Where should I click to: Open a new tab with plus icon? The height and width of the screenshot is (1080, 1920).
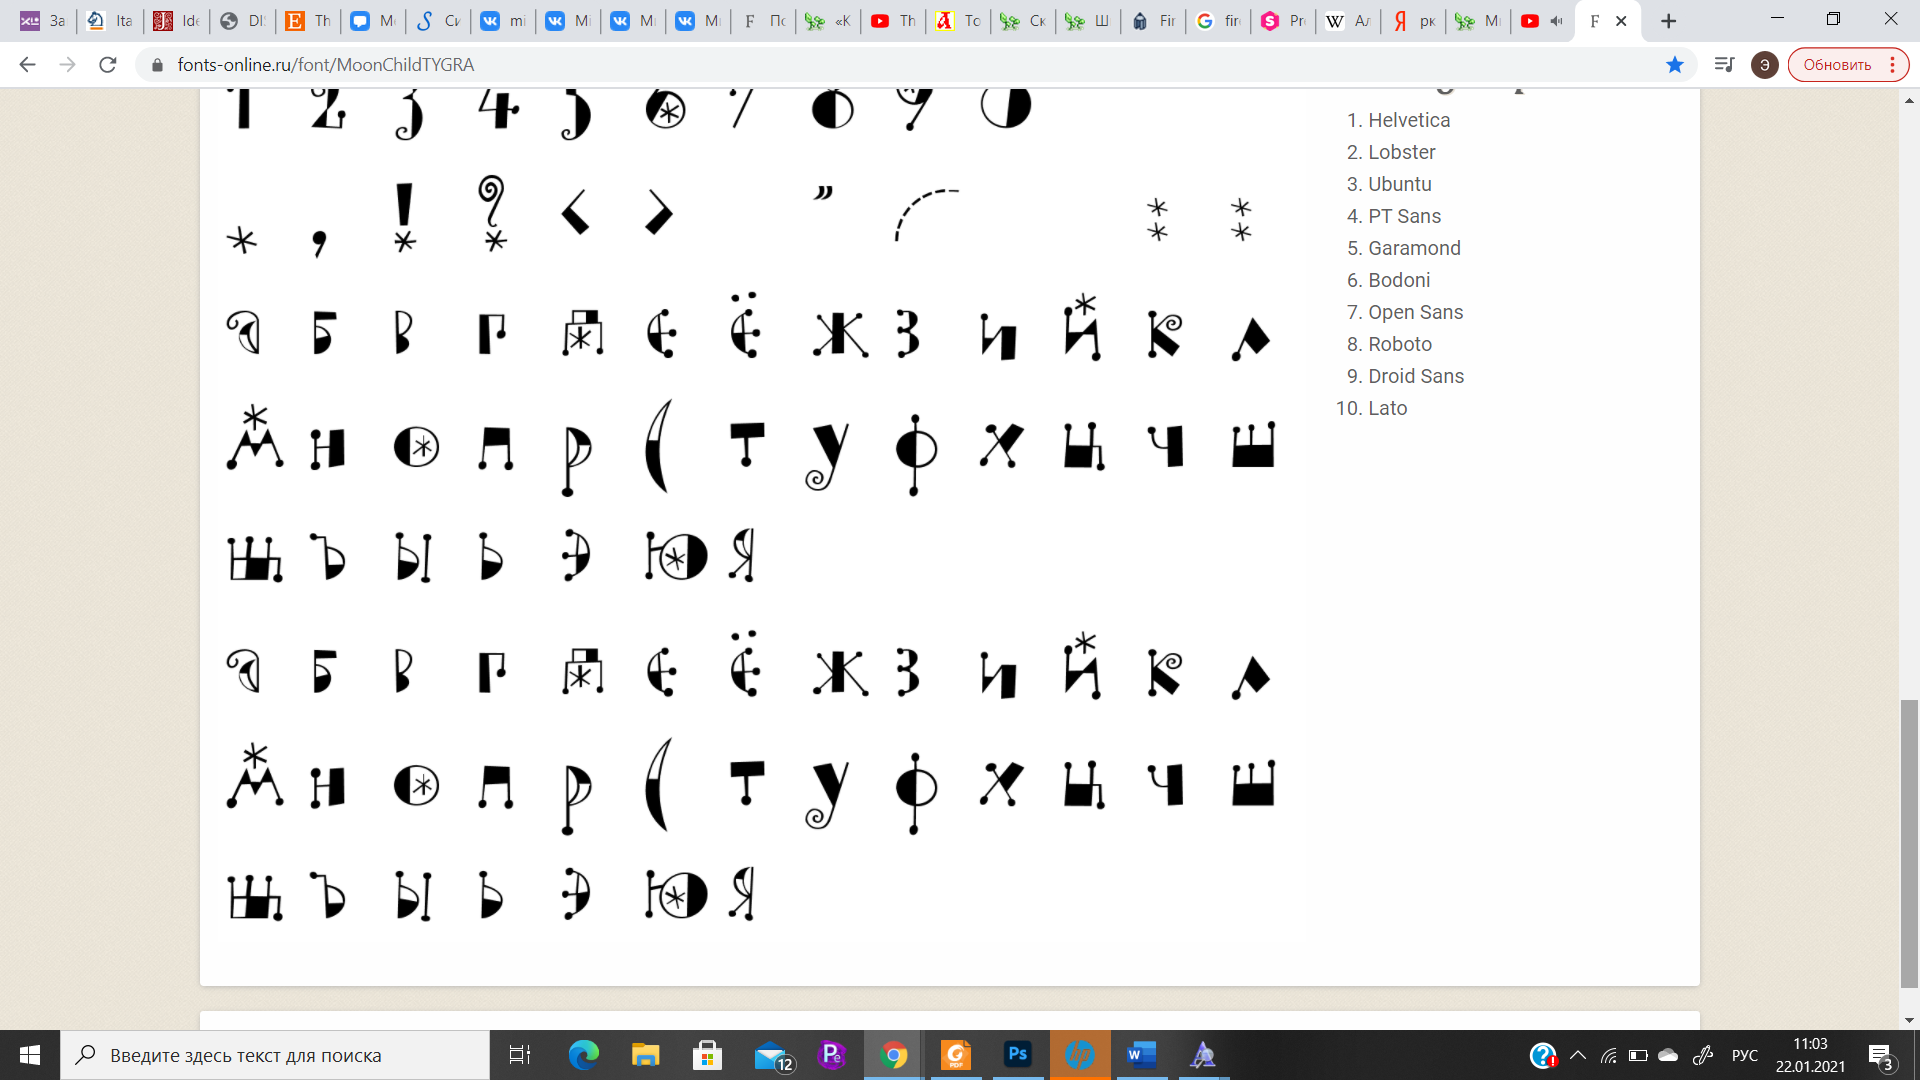[1668, 21]
